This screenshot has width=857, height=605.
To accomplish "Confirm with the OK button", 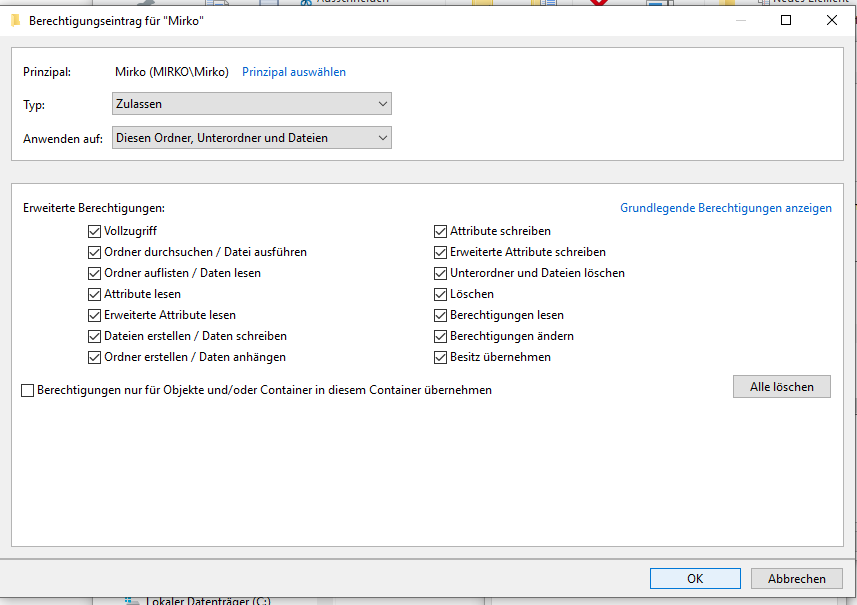I will (695, 578).
